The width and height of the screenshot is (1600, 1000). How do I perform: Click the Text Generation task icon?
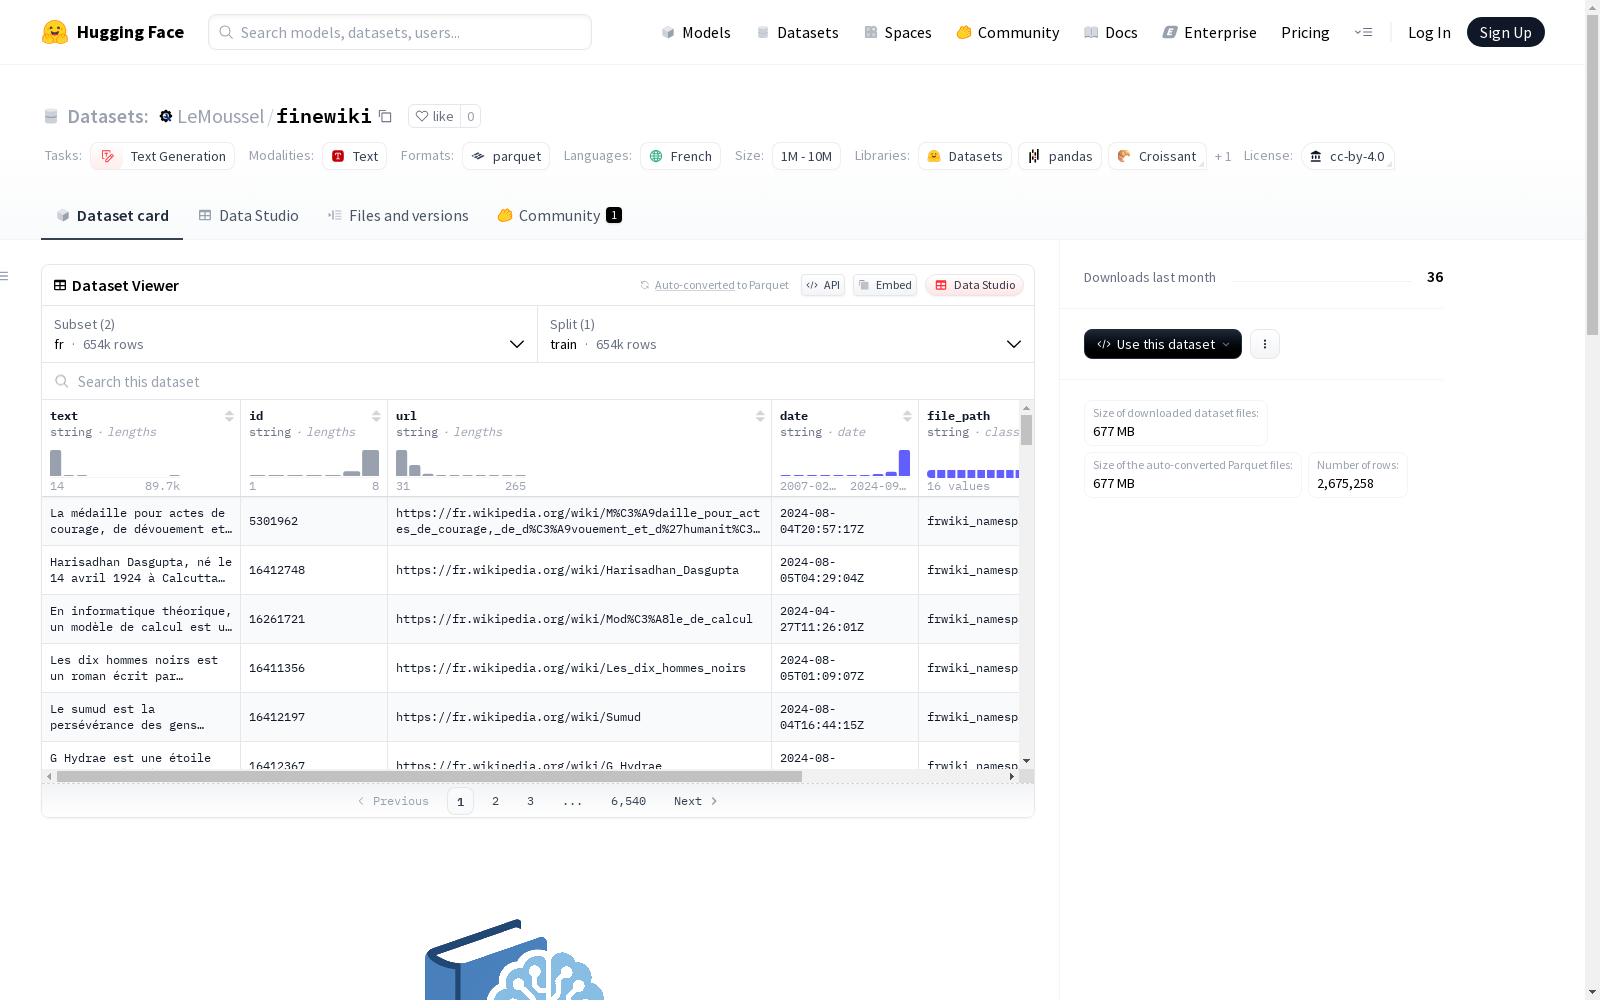[107, 156]
